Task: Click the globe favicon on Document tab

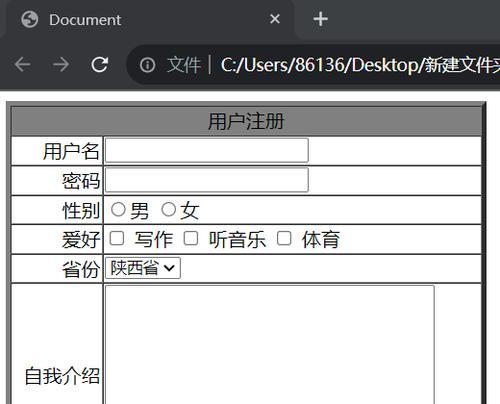Action: click(x=30, y=19)
